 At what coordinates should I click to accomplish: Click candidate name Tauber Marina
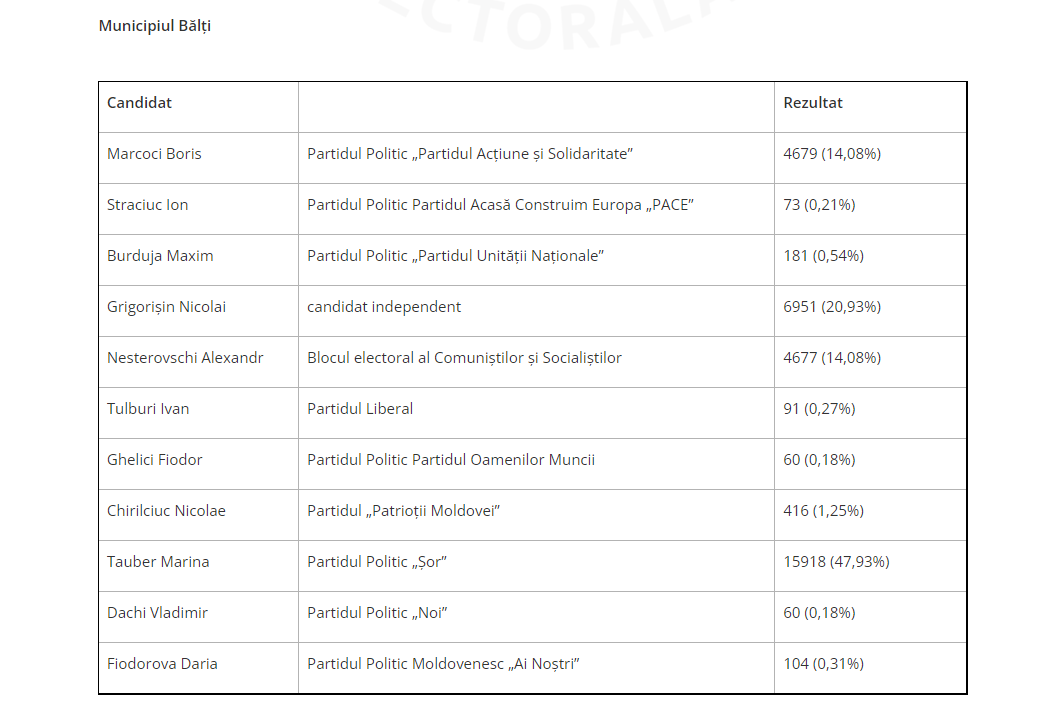click(x=158, y=561)
